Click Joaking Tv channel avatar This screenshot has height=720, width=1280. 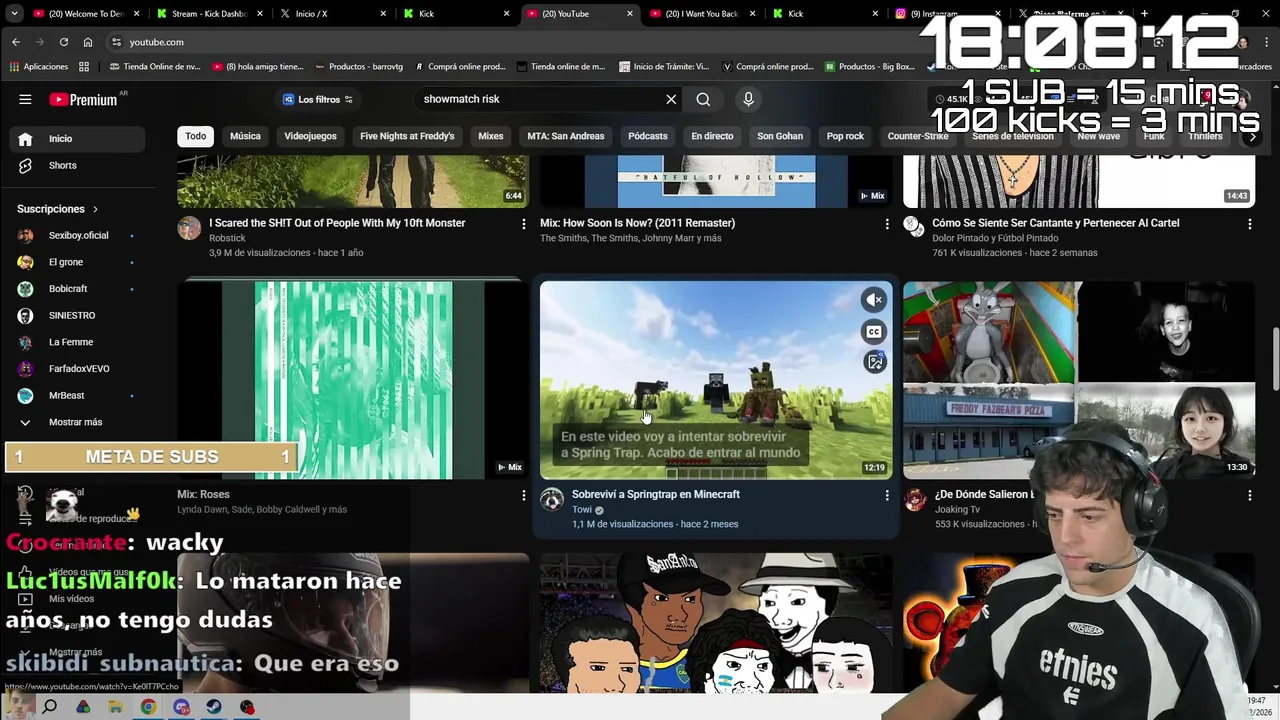click(915, 499)
